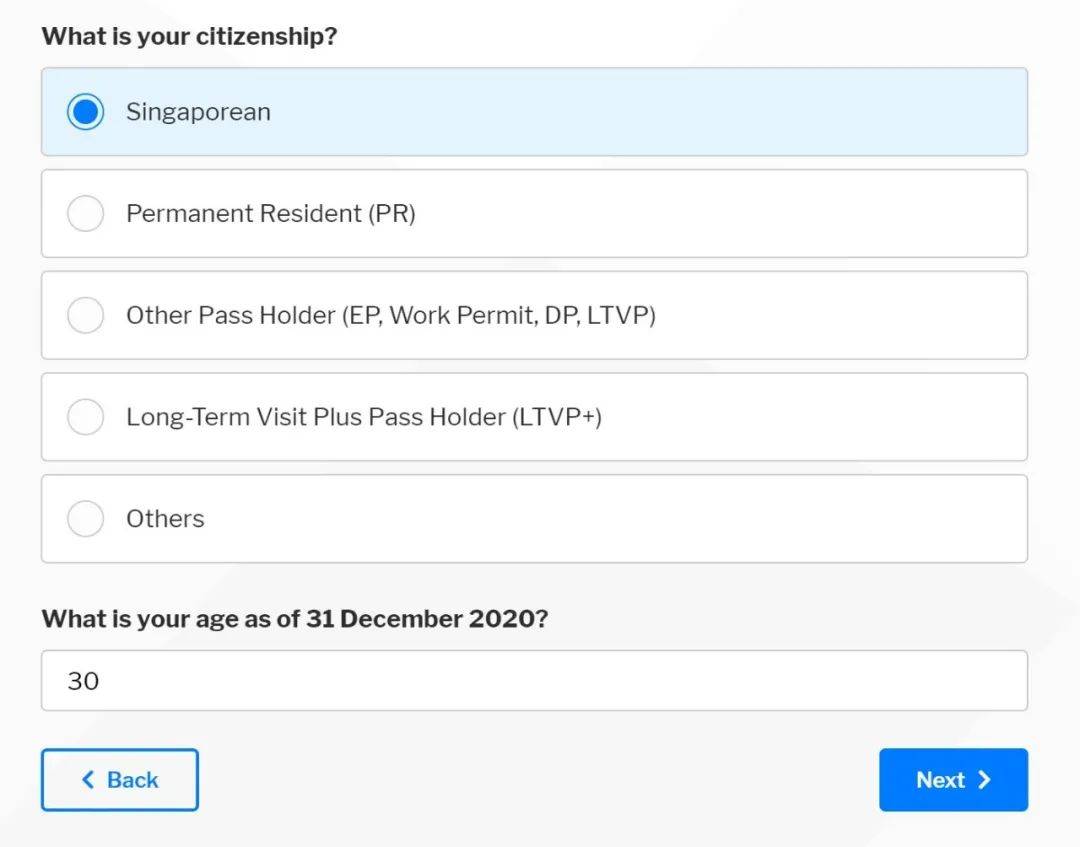Click the "Permanent Resident (PR)" option text
This screenshot has height=847, width=1080.
tap(270, 213)
